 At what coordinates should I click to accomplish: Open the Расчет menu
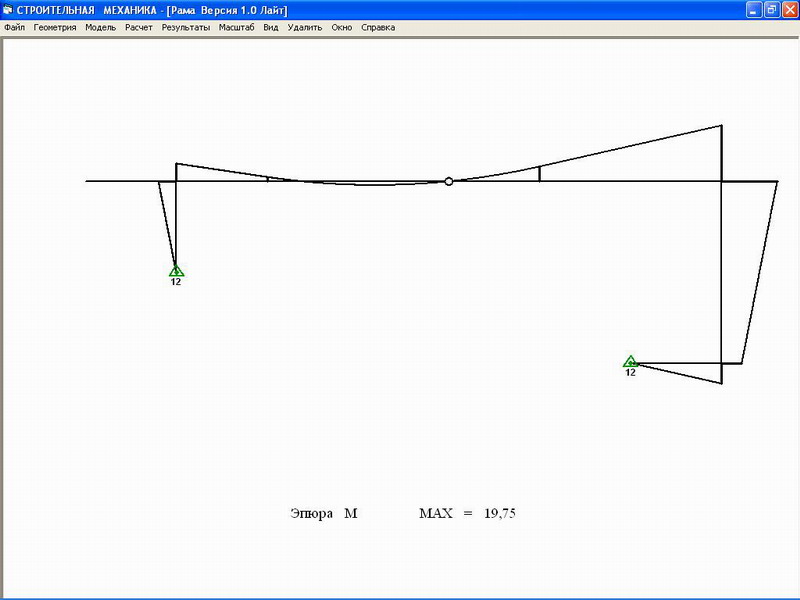click(x=139, y=28)
